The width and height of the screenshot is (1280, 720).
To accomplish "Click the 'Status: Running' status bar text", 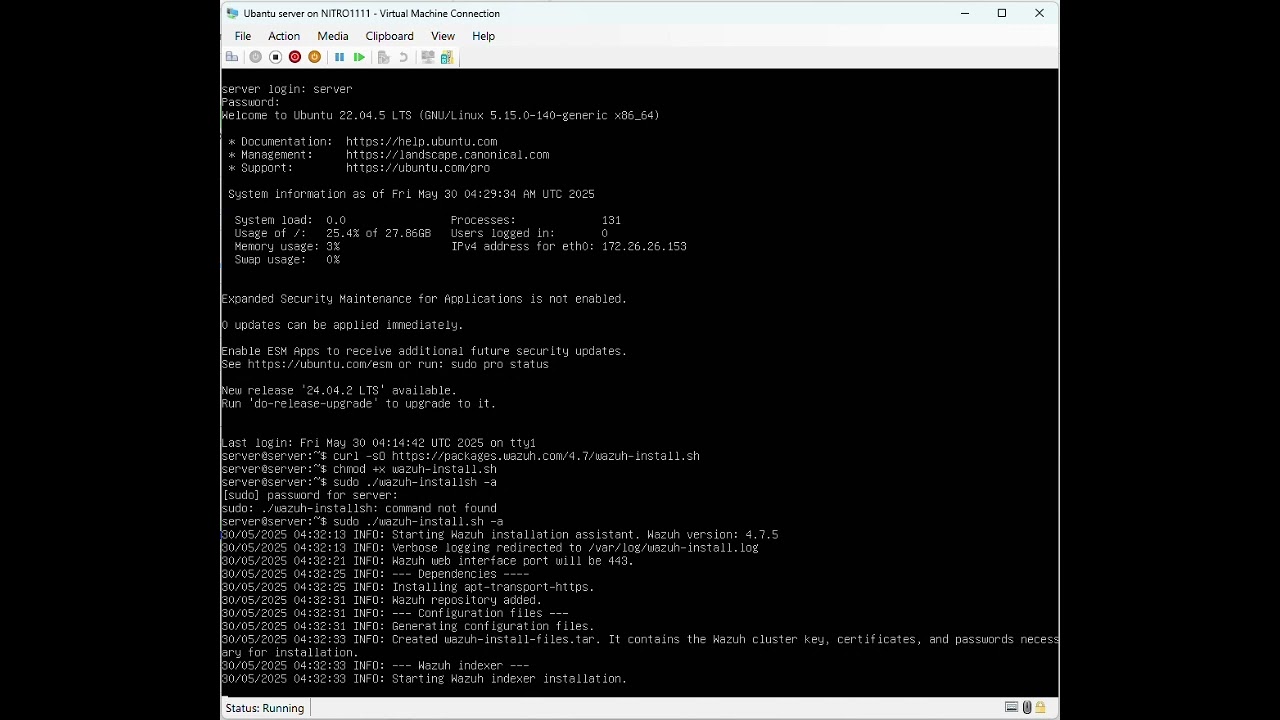I will tap(265, 708).
